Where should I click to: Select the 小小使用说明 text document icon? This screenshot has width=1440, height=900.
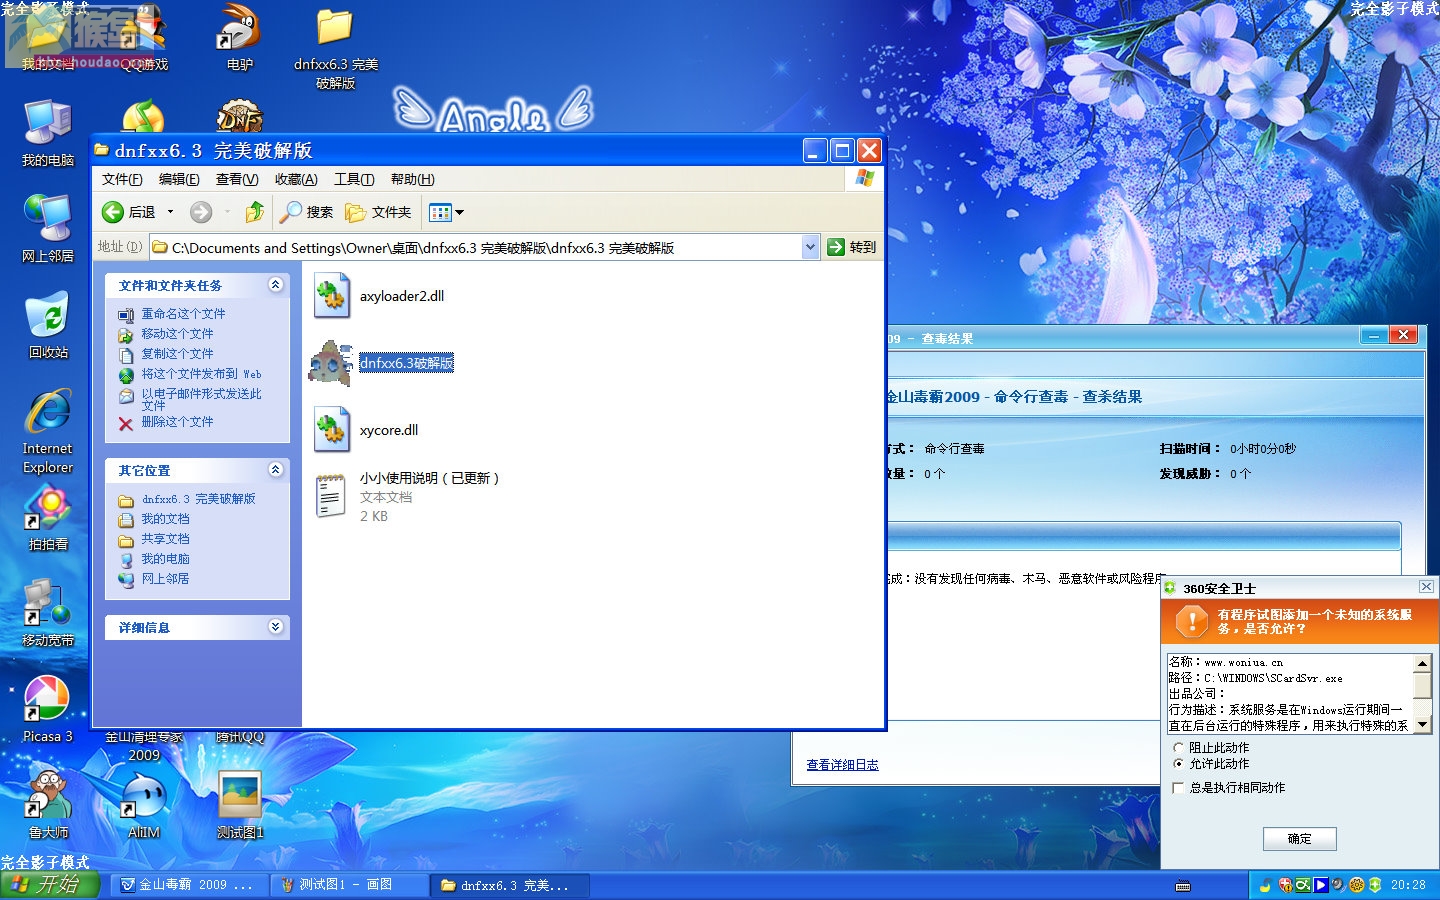click(331, 497)
